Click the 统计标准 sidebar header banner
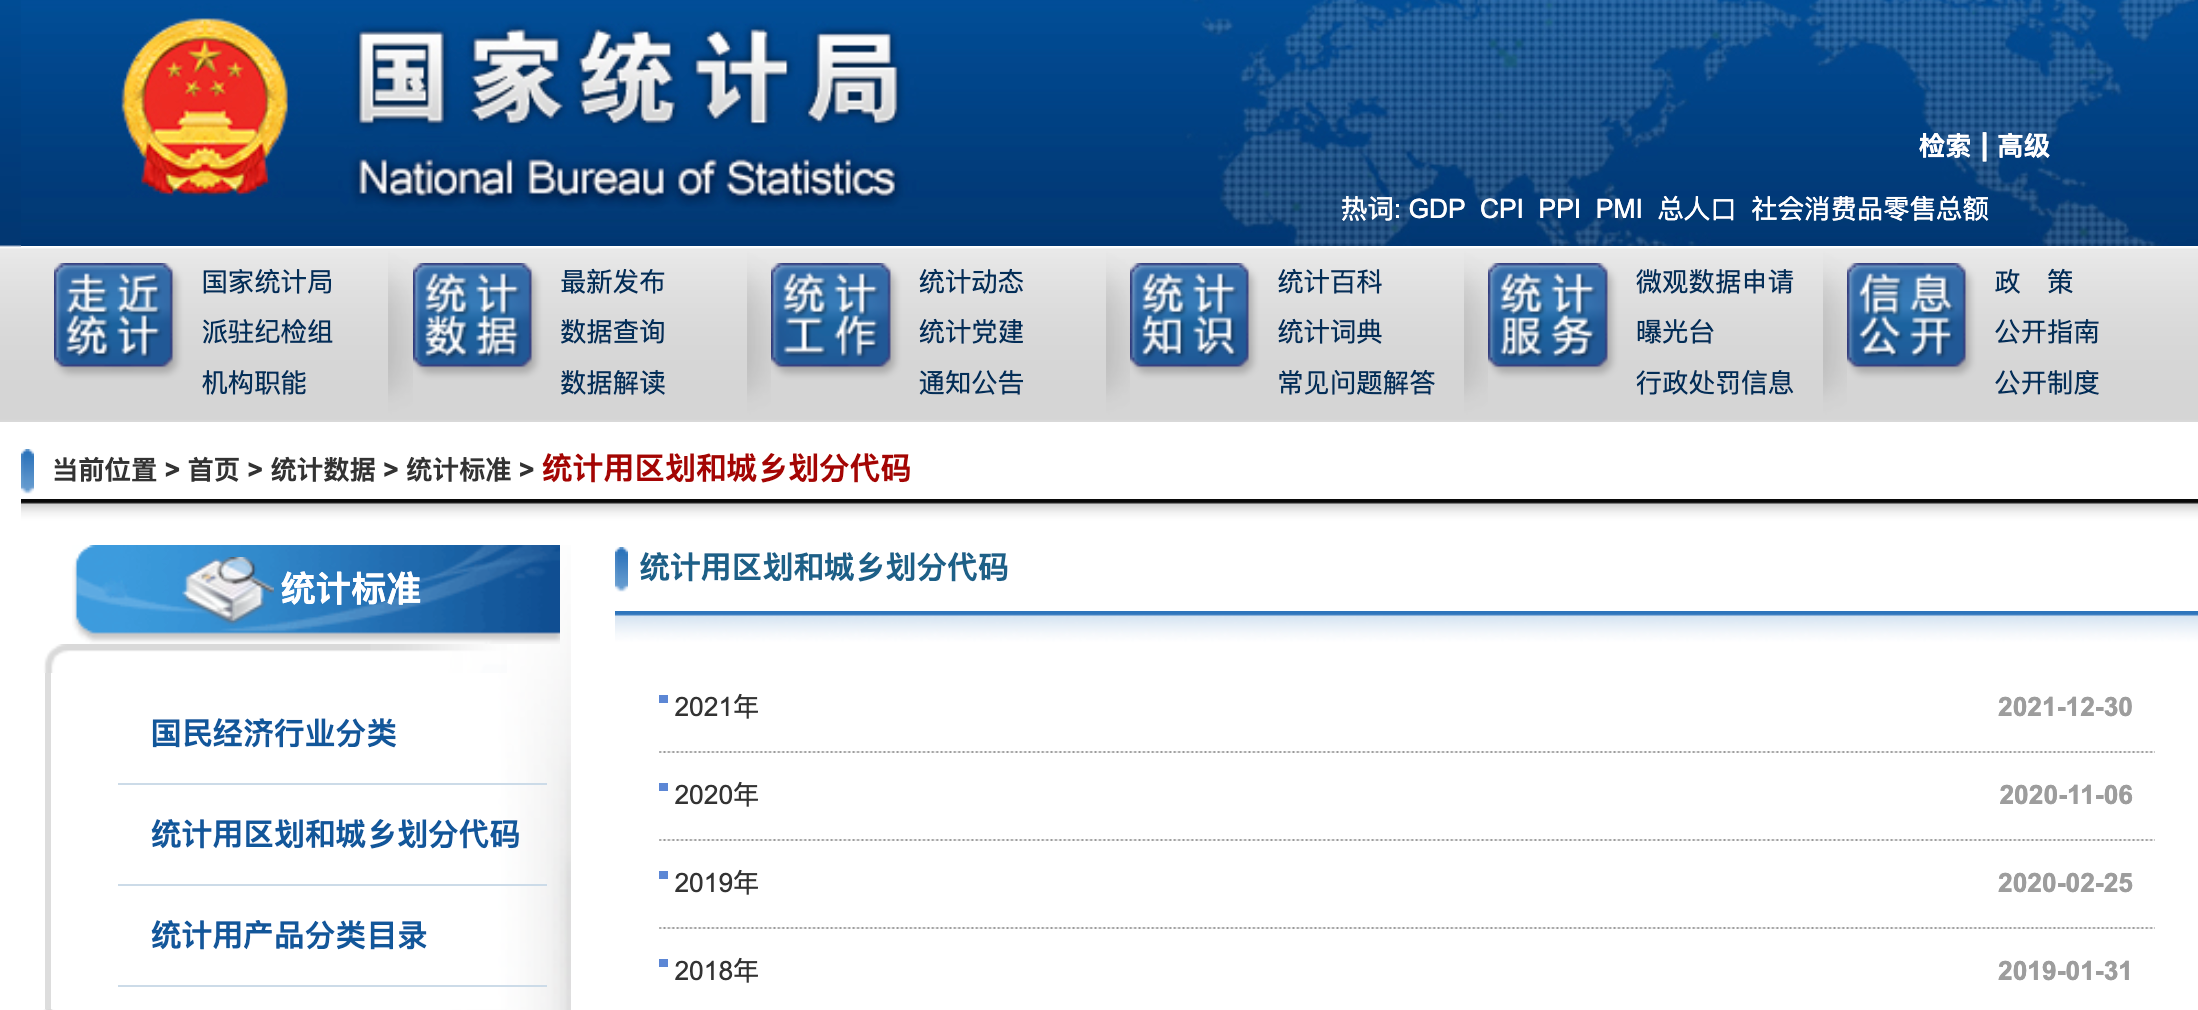Image resolution: width=2198 pixels, height=1010 pixels. pyautogui.click(x=318, y=589)
